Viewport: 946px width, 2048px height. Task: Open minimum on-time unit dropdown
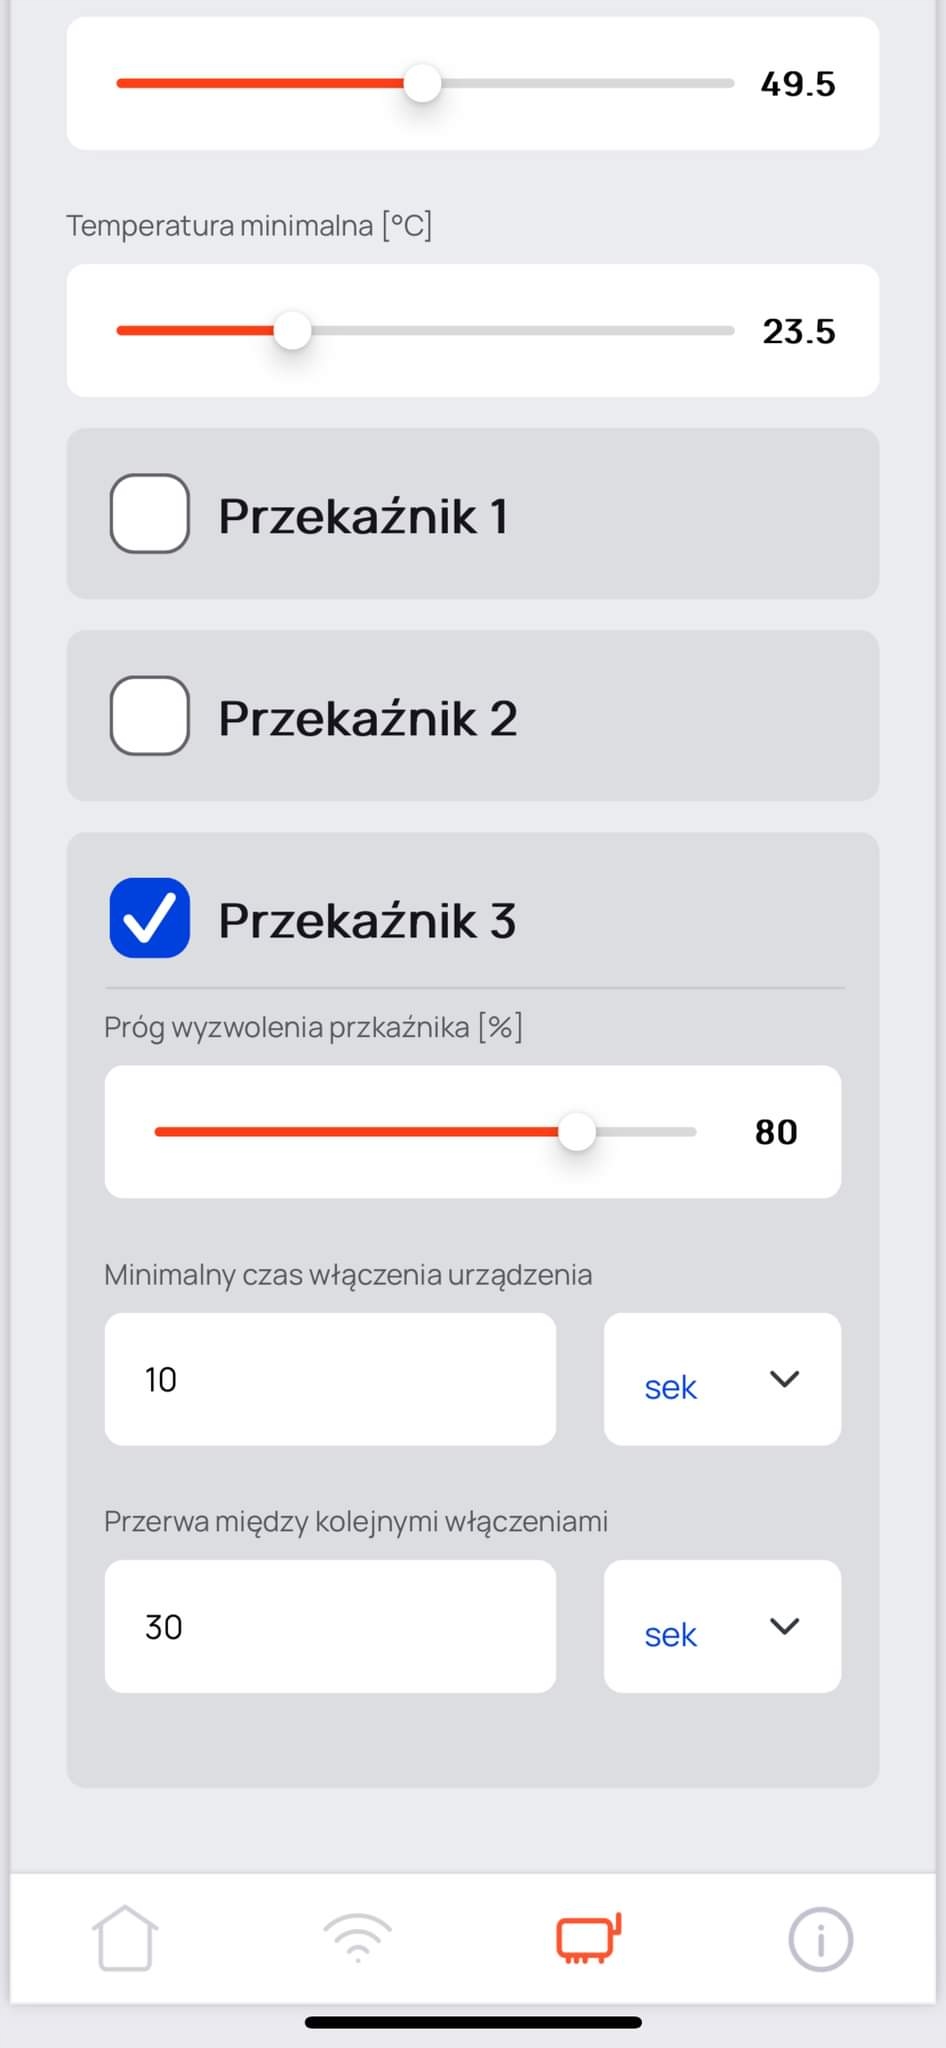[x=721, y=1379]
